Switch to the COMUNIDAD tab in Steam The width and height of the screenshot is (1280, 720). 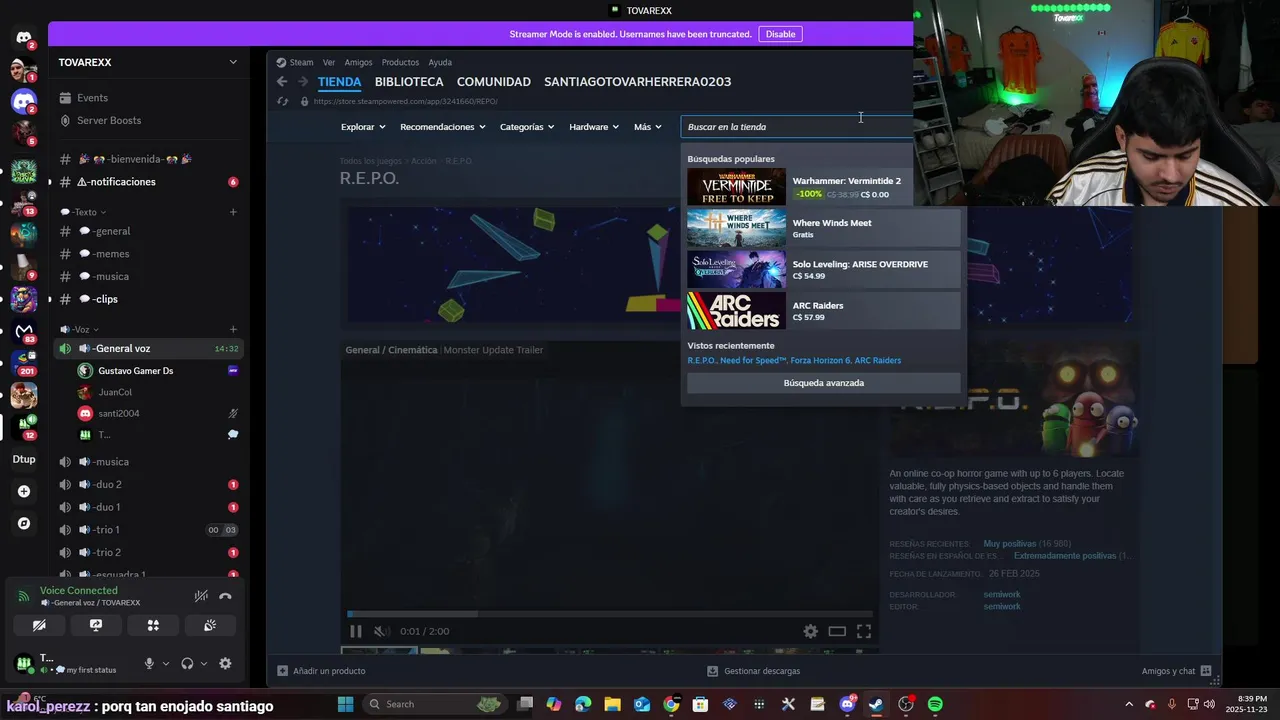494,82
